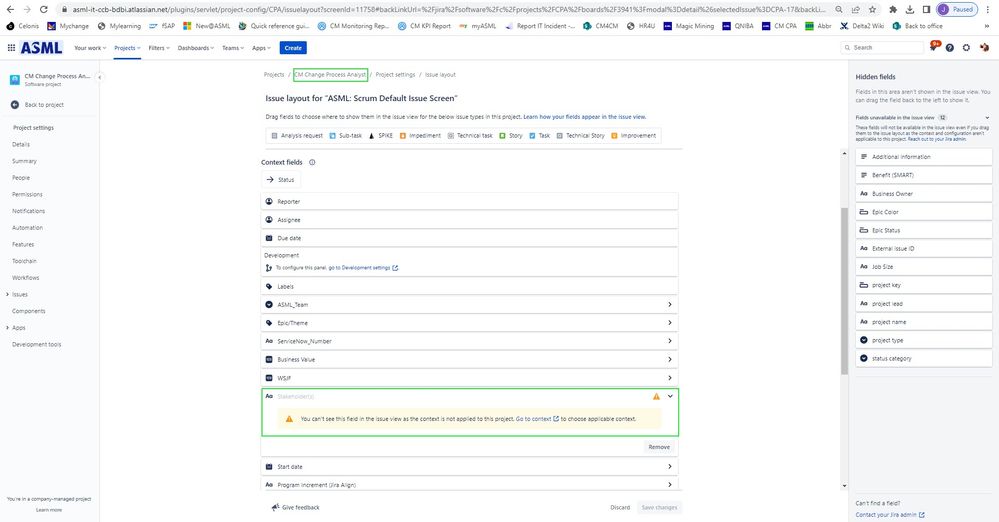Click the Magic Mining bookmark
The height and width of the screenshot is (522, 999).
coord(688,26)
